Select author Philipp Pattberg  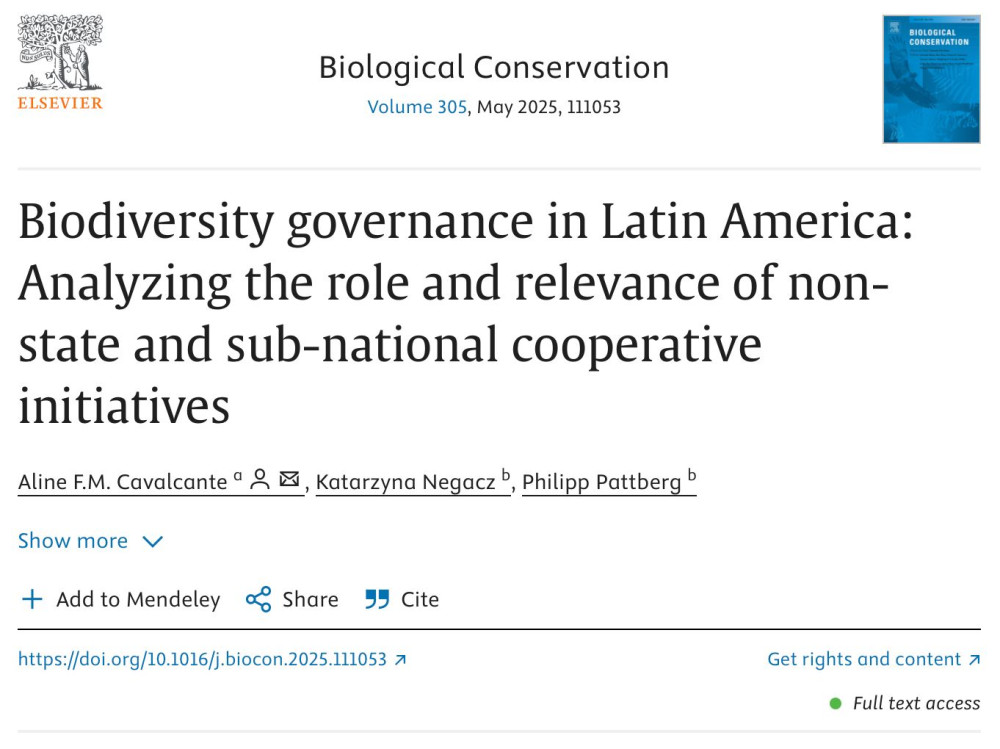pyautogui.click(x=604, y=481)
